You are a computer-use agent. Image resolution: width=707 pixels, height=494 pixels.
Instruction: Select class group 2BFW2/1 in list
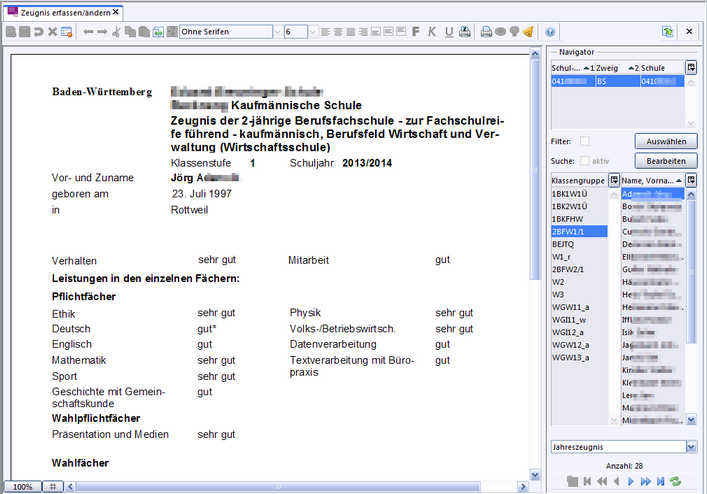point(570,268)
